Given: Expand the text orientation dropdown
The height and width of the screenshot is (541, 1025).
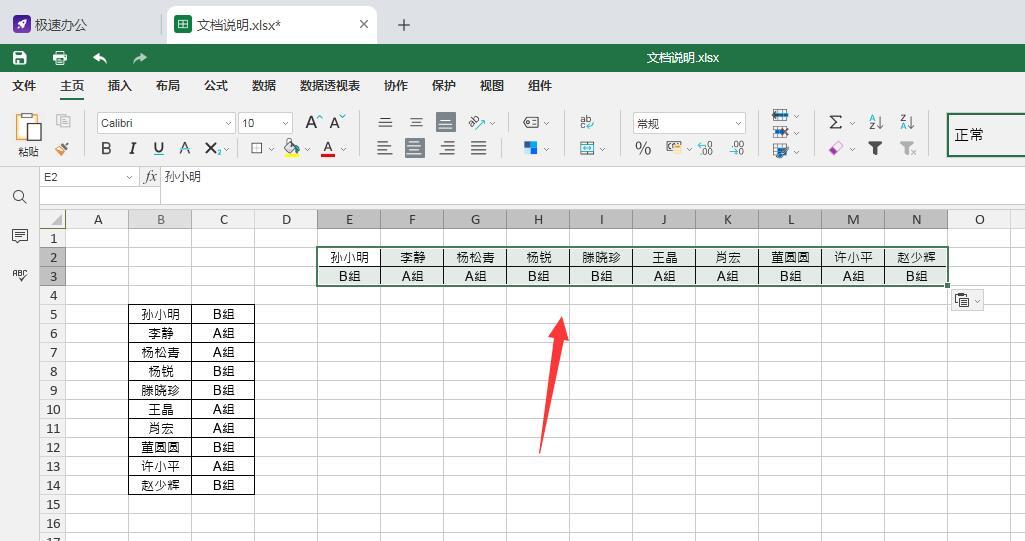Looking at the screenshot, I should pos(493,123).
